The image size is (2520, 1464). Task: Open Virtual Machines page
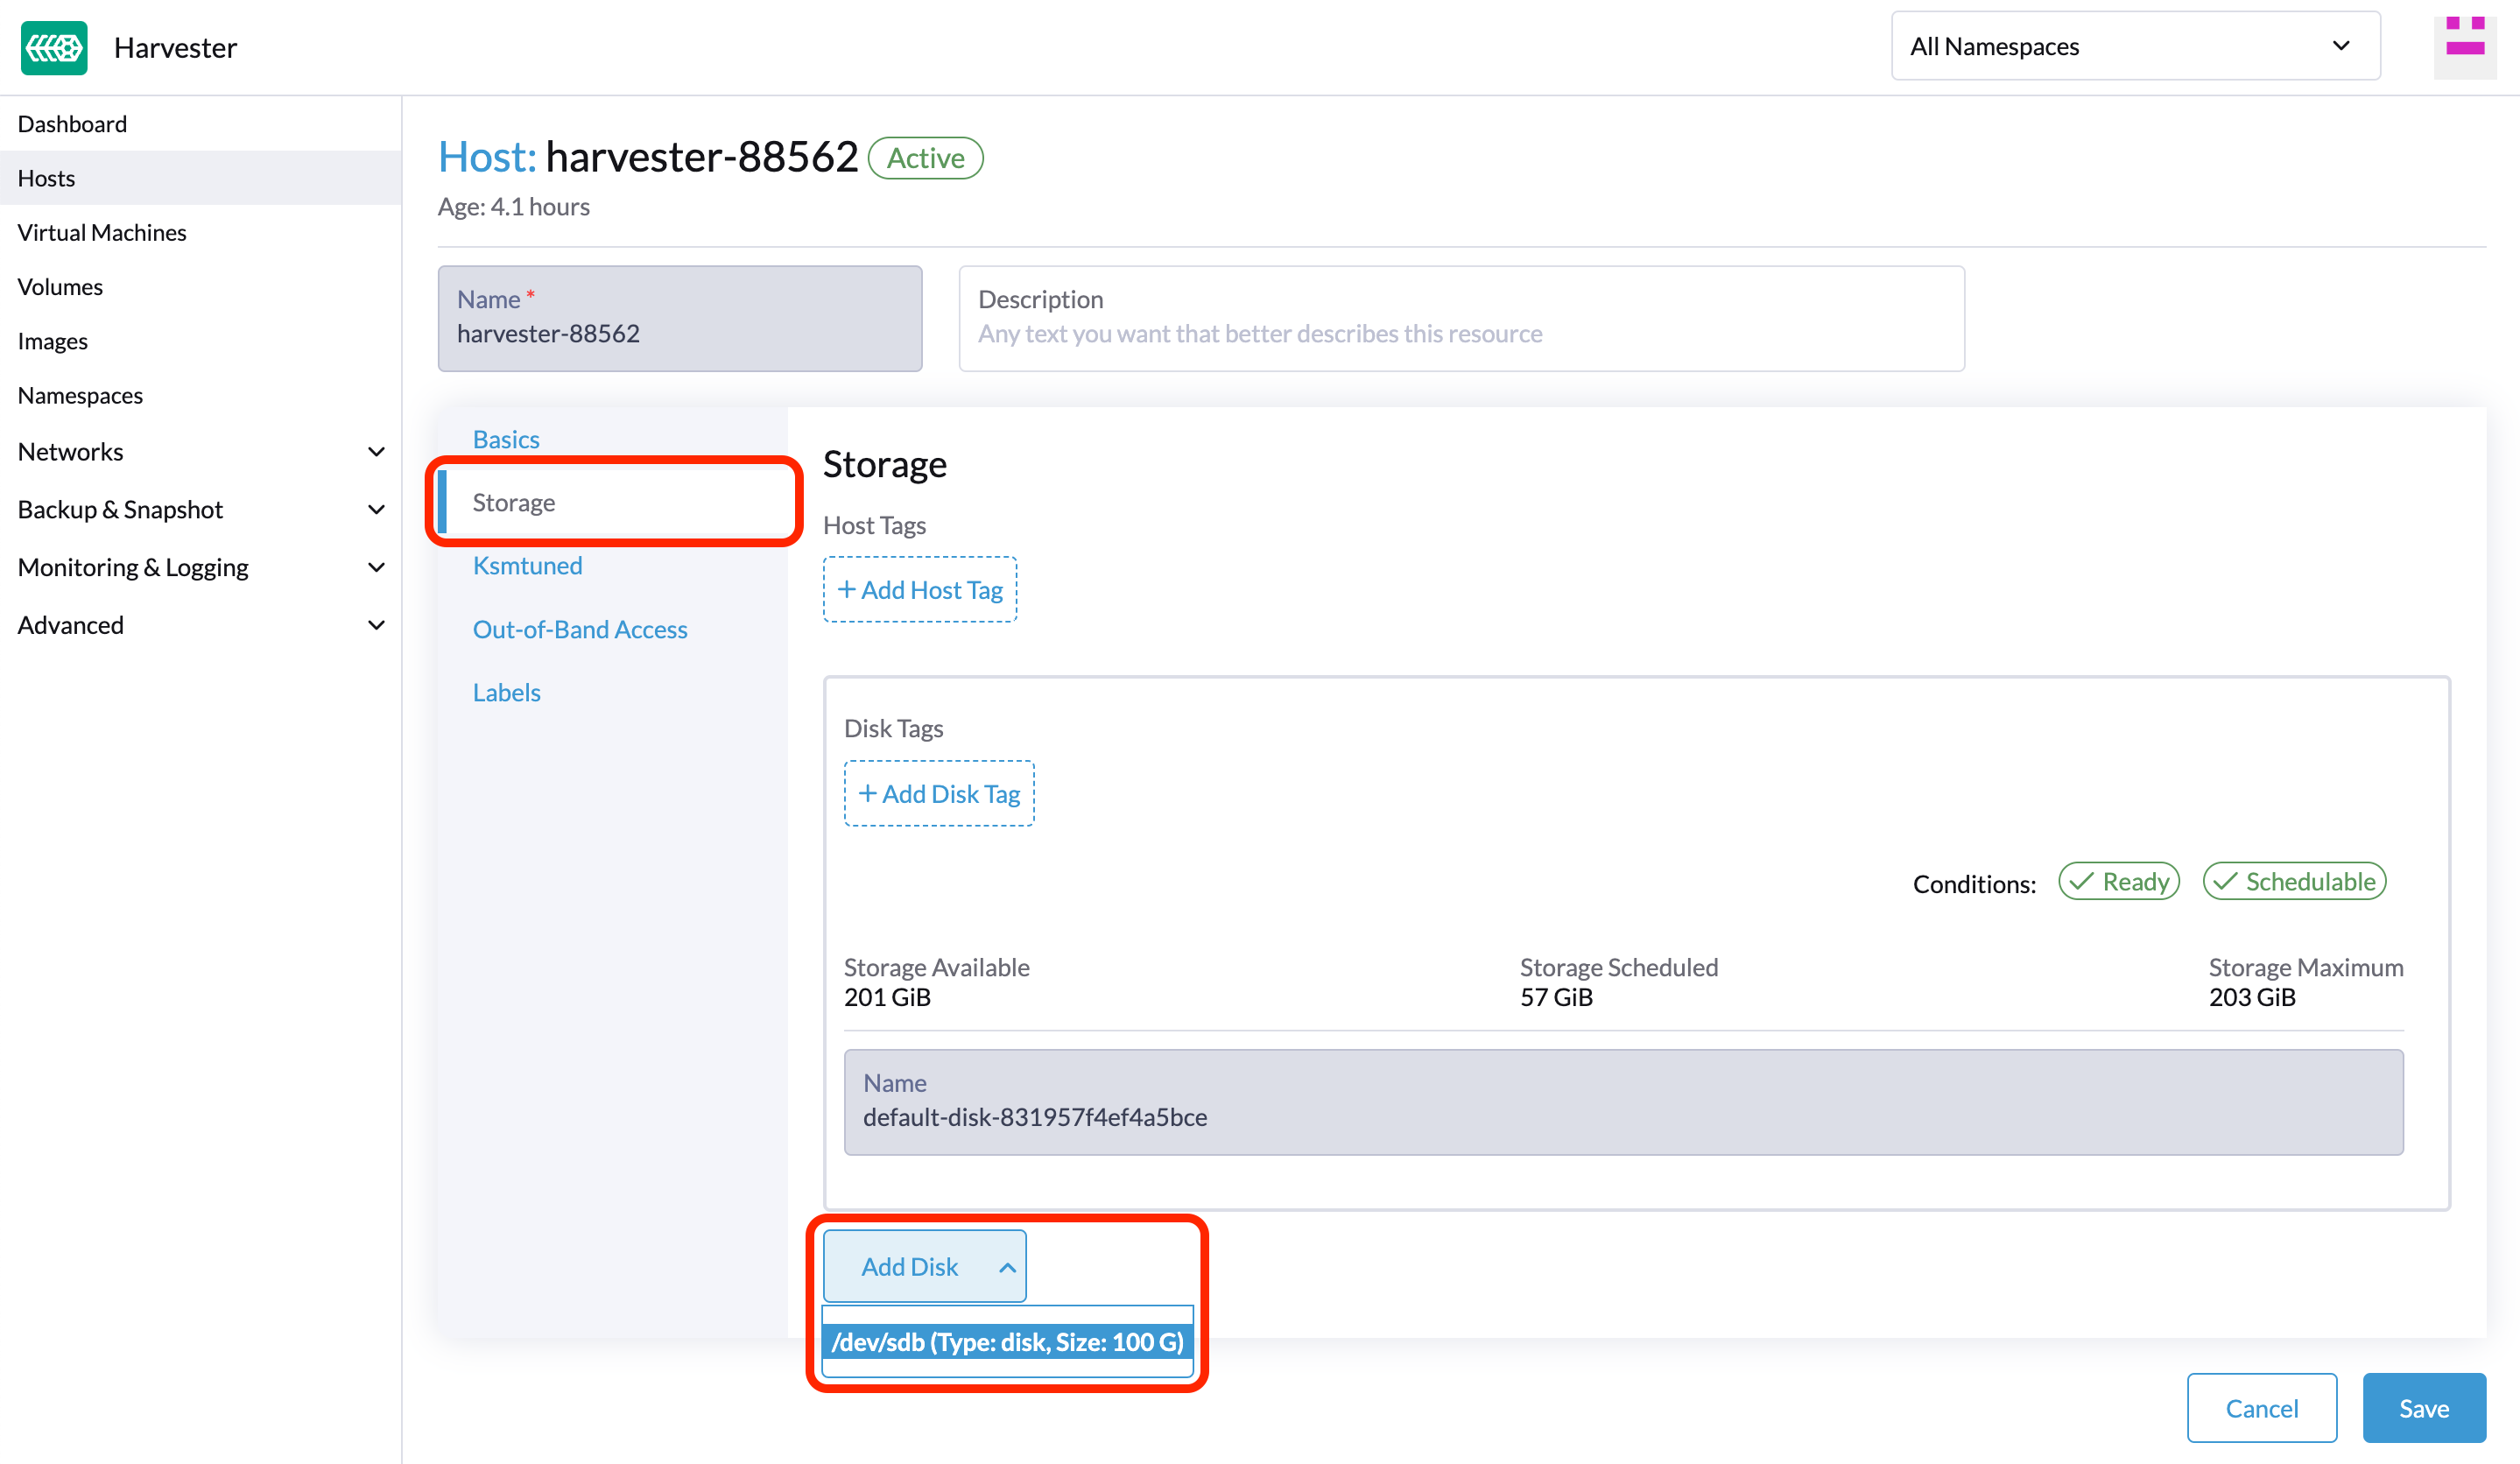(x=102, y=232)
